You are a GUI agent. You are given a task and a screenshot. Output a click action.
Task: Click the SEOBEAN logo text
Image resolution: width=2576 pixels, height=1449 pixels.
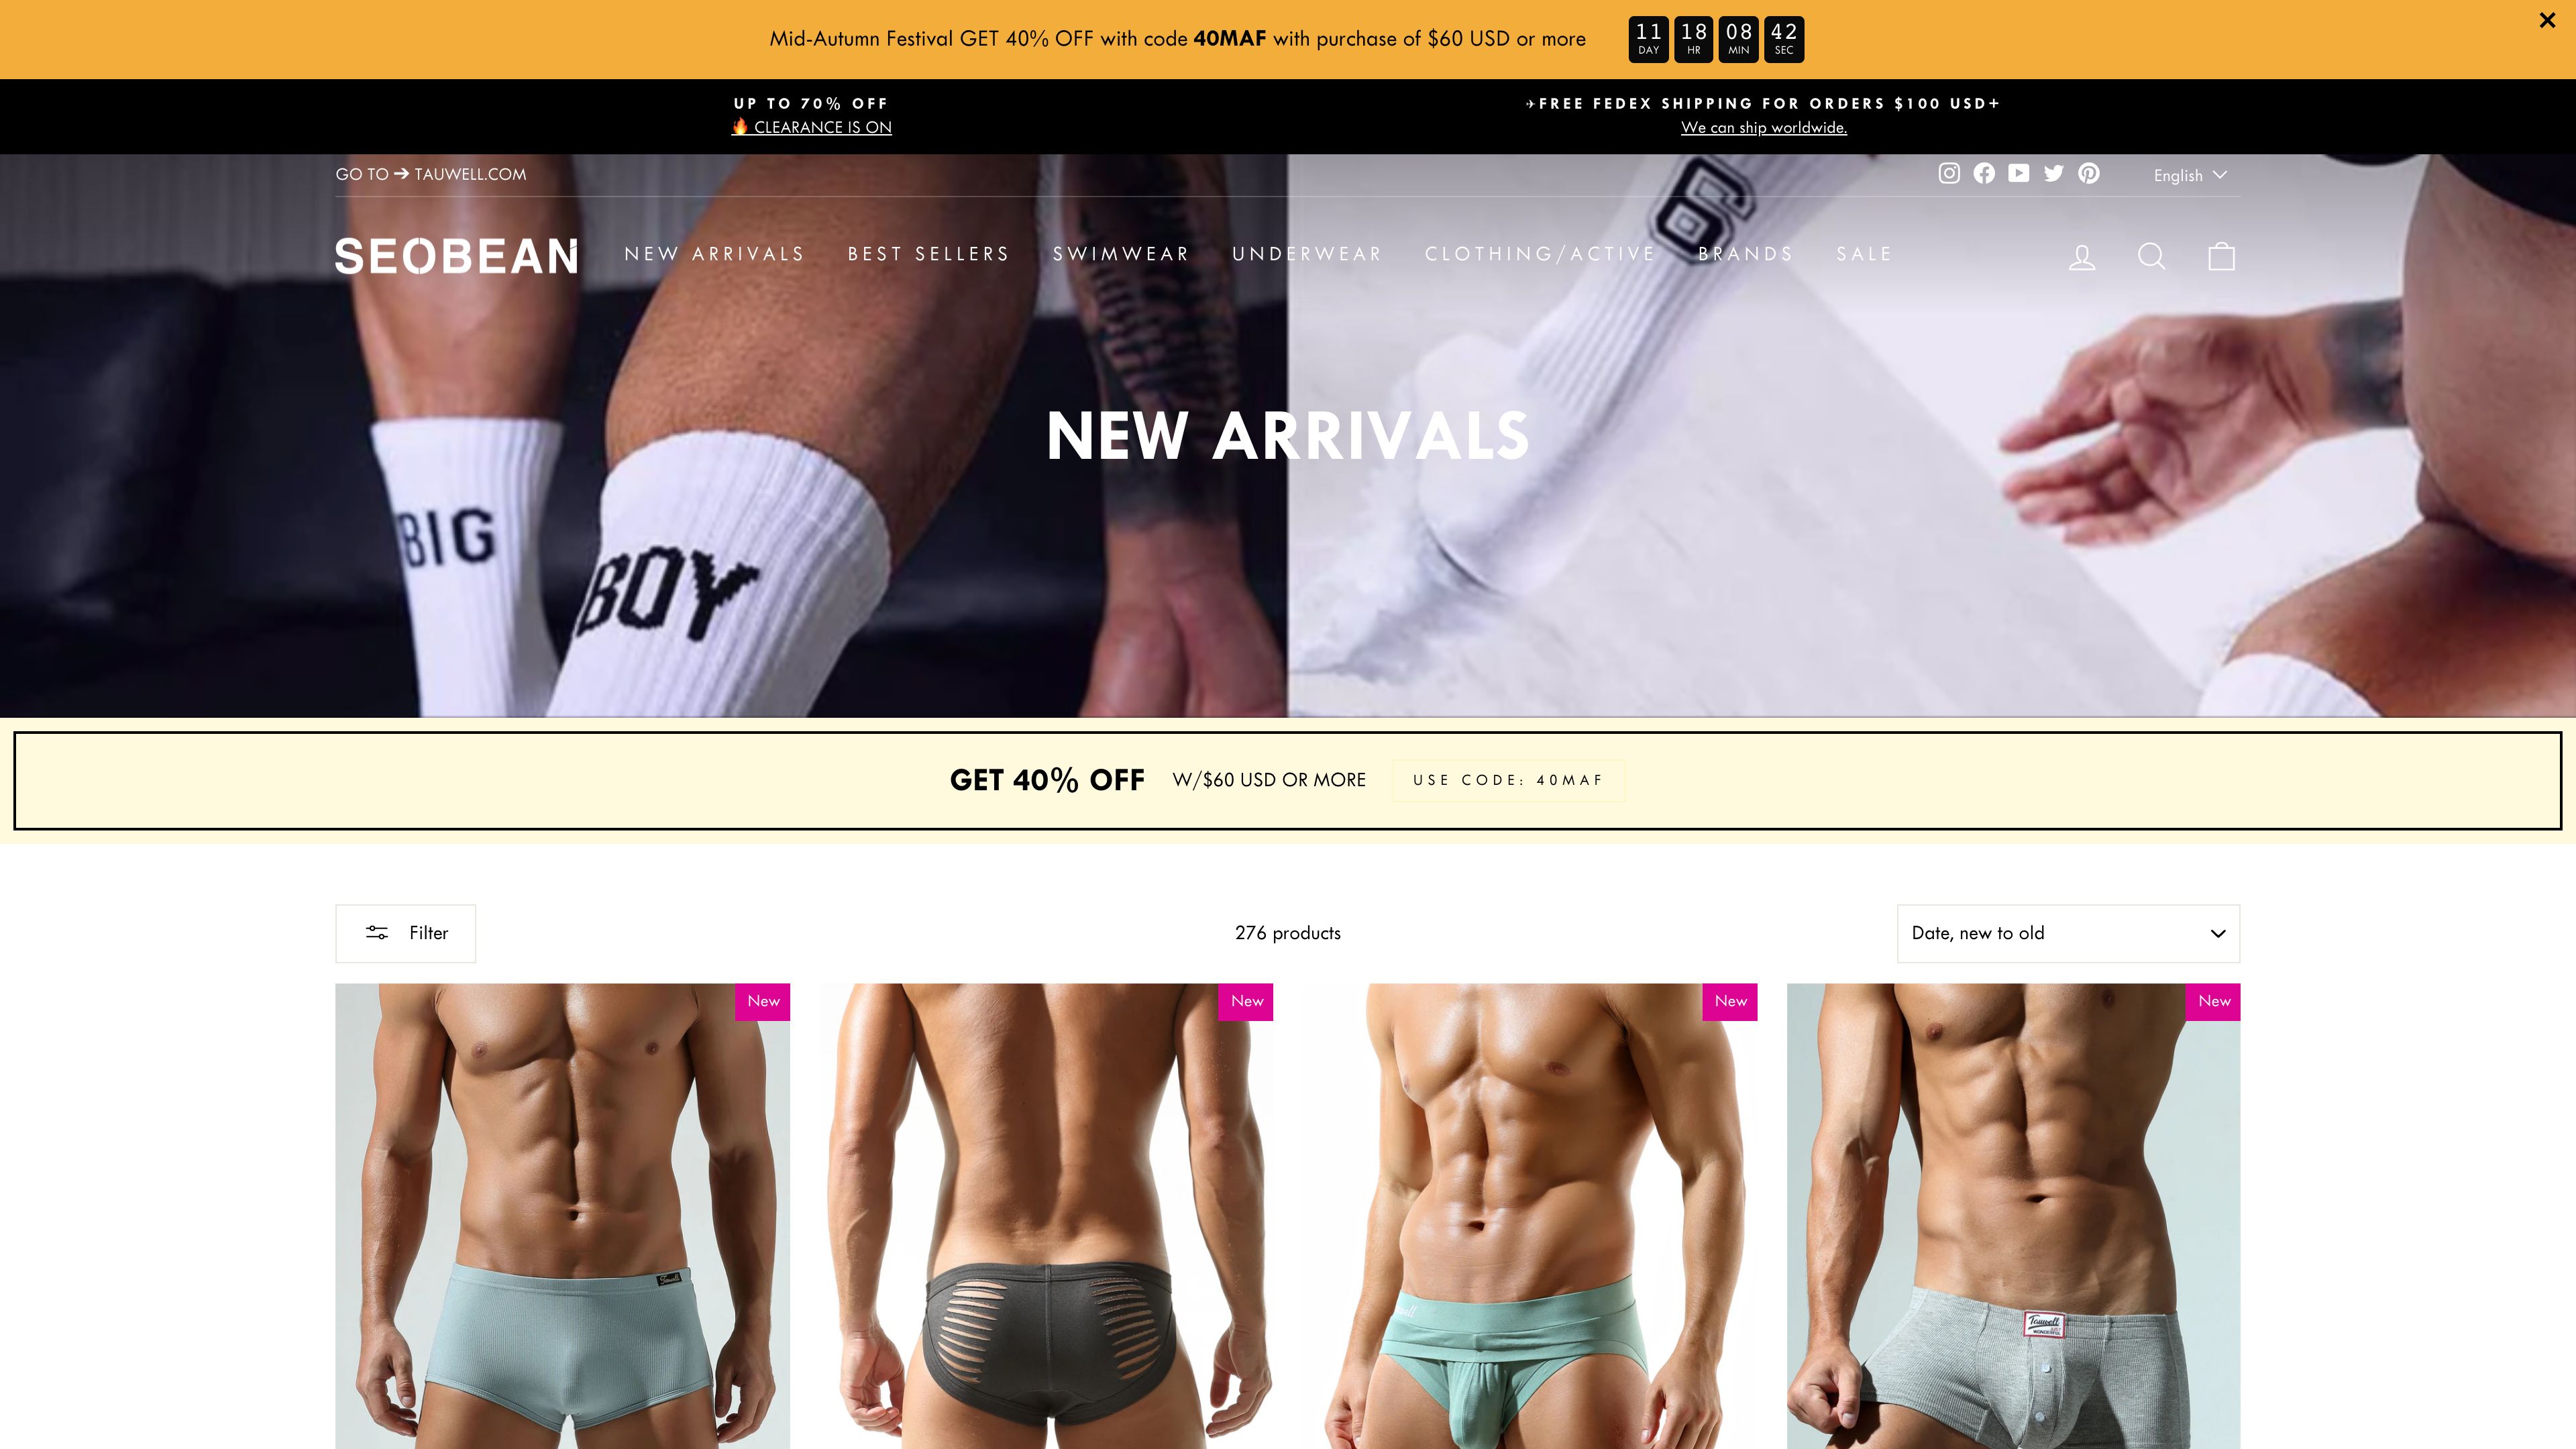pyautogui.click(x=456, y=255)
